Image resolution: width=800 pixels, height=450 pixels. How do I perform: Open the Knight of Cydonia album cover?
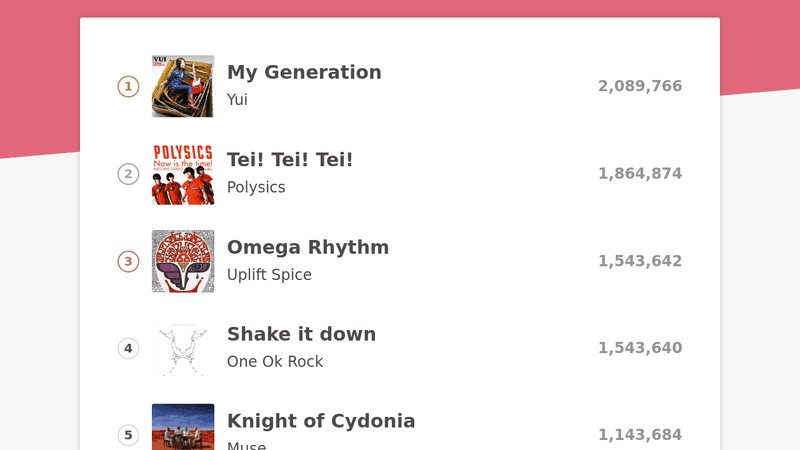point(183,427)
